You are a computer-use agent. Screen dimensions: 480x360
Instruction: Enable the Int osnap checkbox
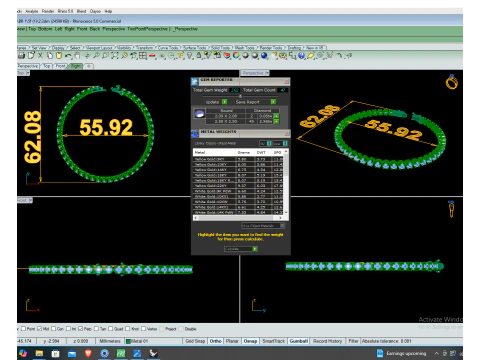(68, 329)
